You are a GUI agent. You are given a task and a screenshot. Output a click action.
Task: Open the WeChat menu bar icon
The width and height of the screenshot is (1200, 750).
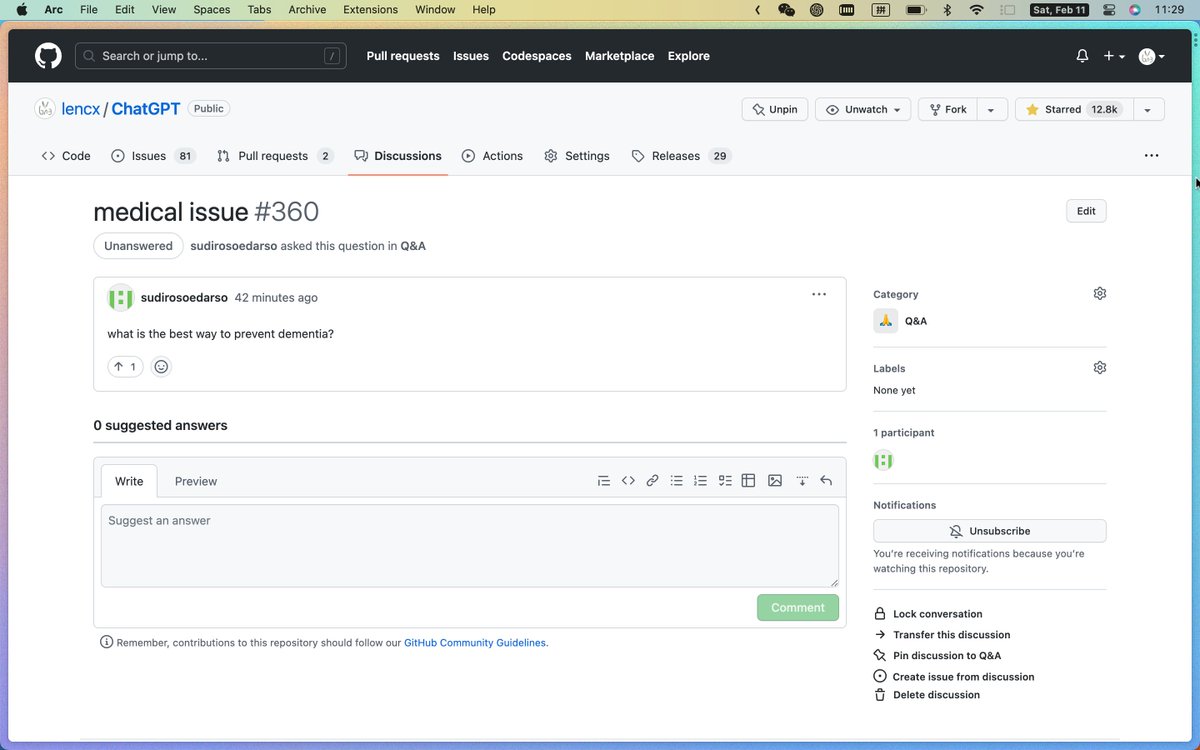point(787,10)
